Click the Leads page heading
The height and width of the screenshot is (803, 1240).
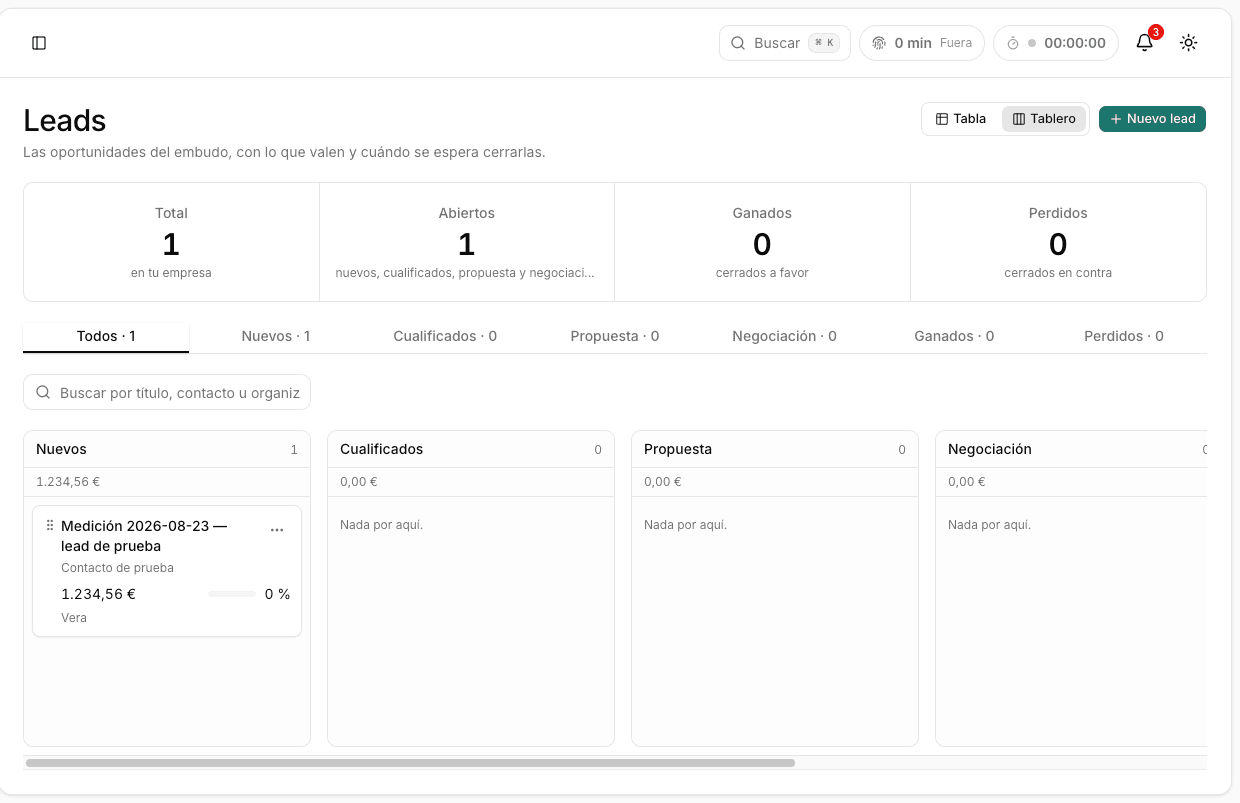tap(65, 121)
